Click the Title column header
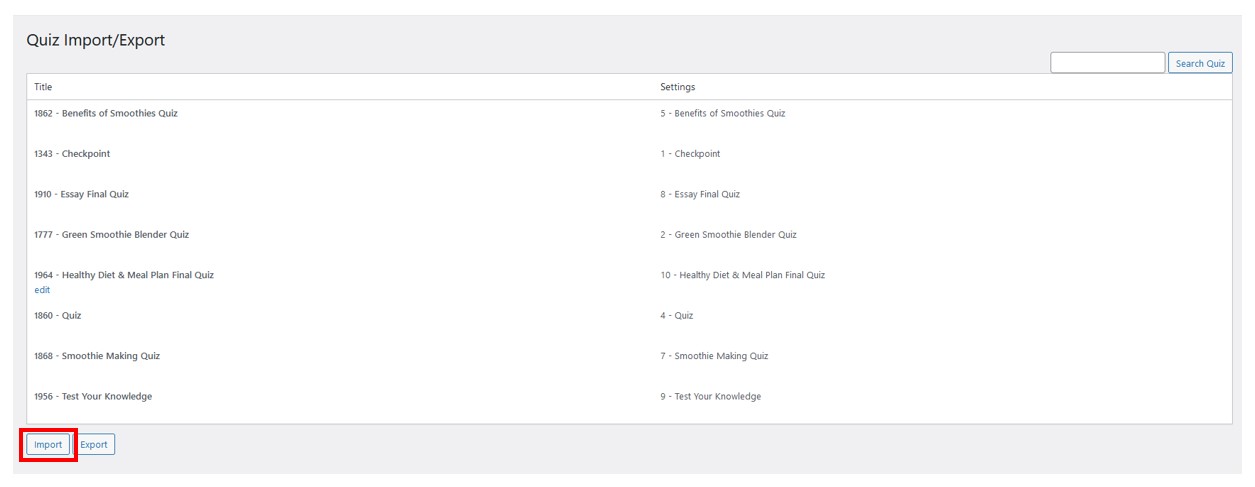 (x=43, y=87)
